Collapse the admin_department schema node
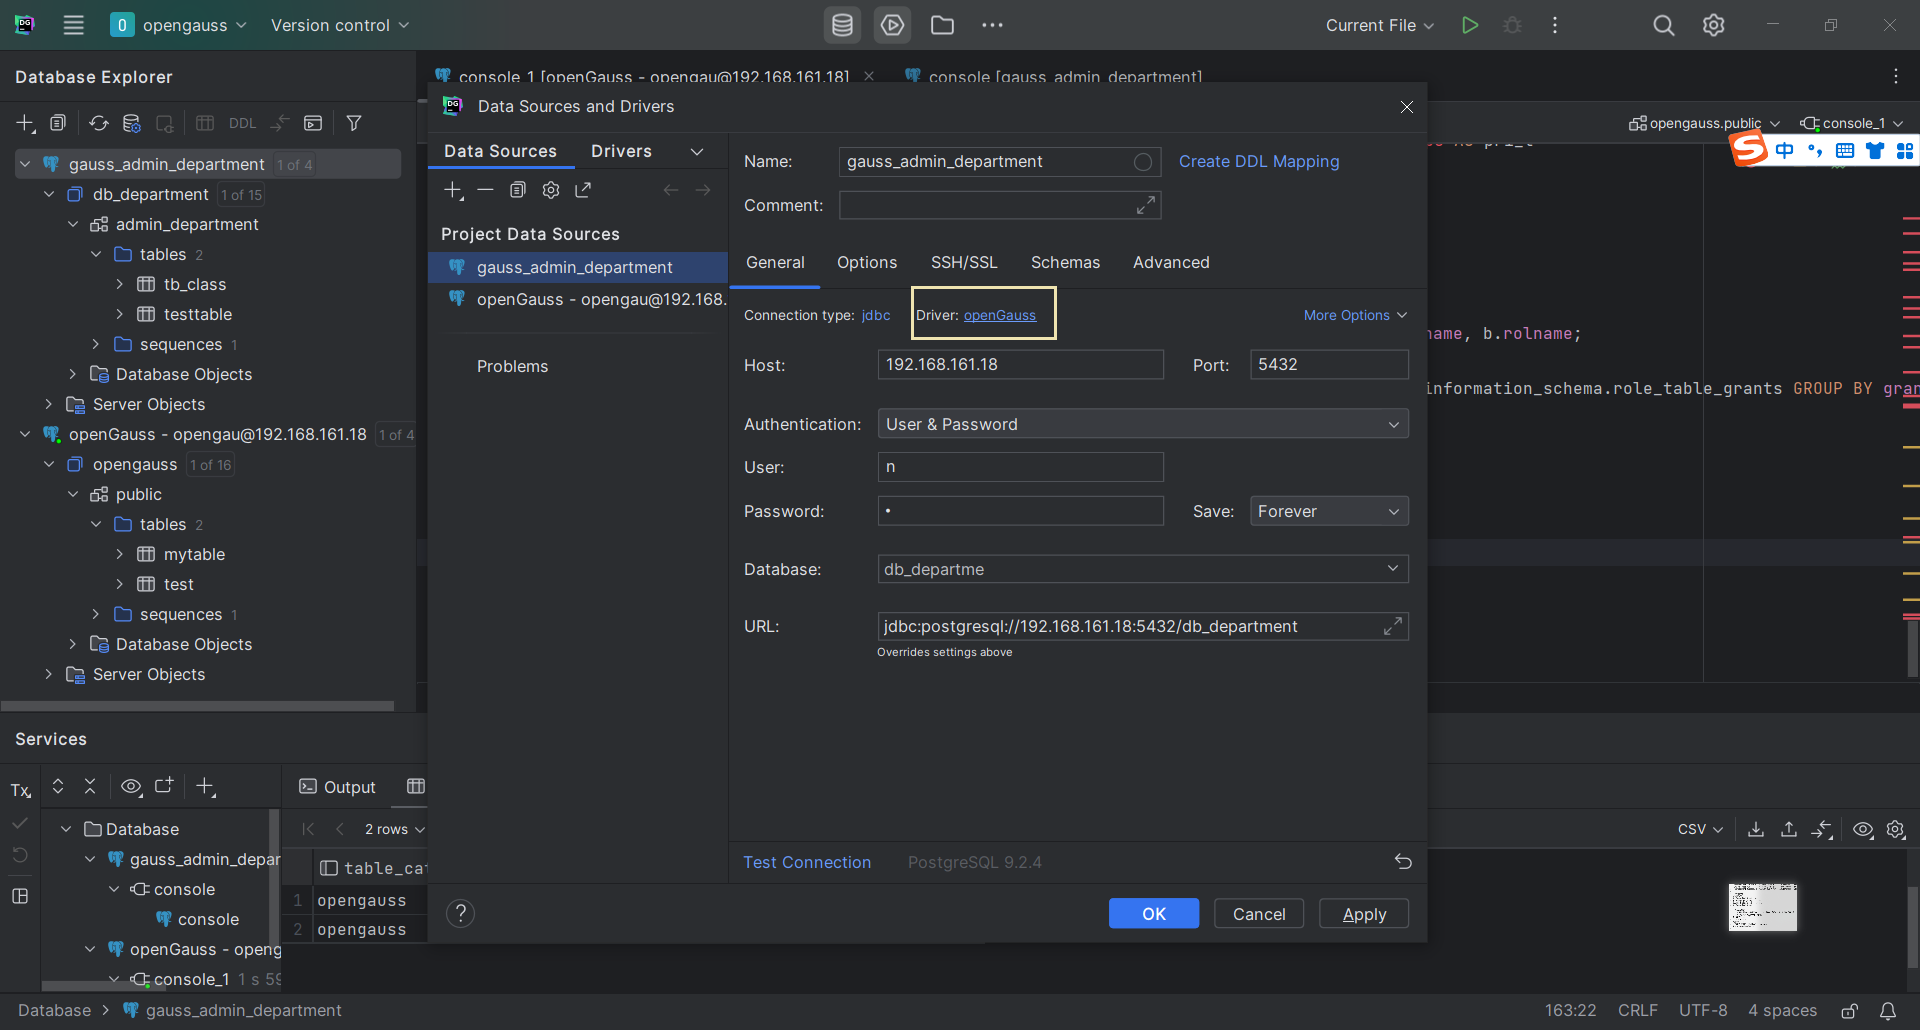The image size is (1920, 1030). [x=73, y=225]
